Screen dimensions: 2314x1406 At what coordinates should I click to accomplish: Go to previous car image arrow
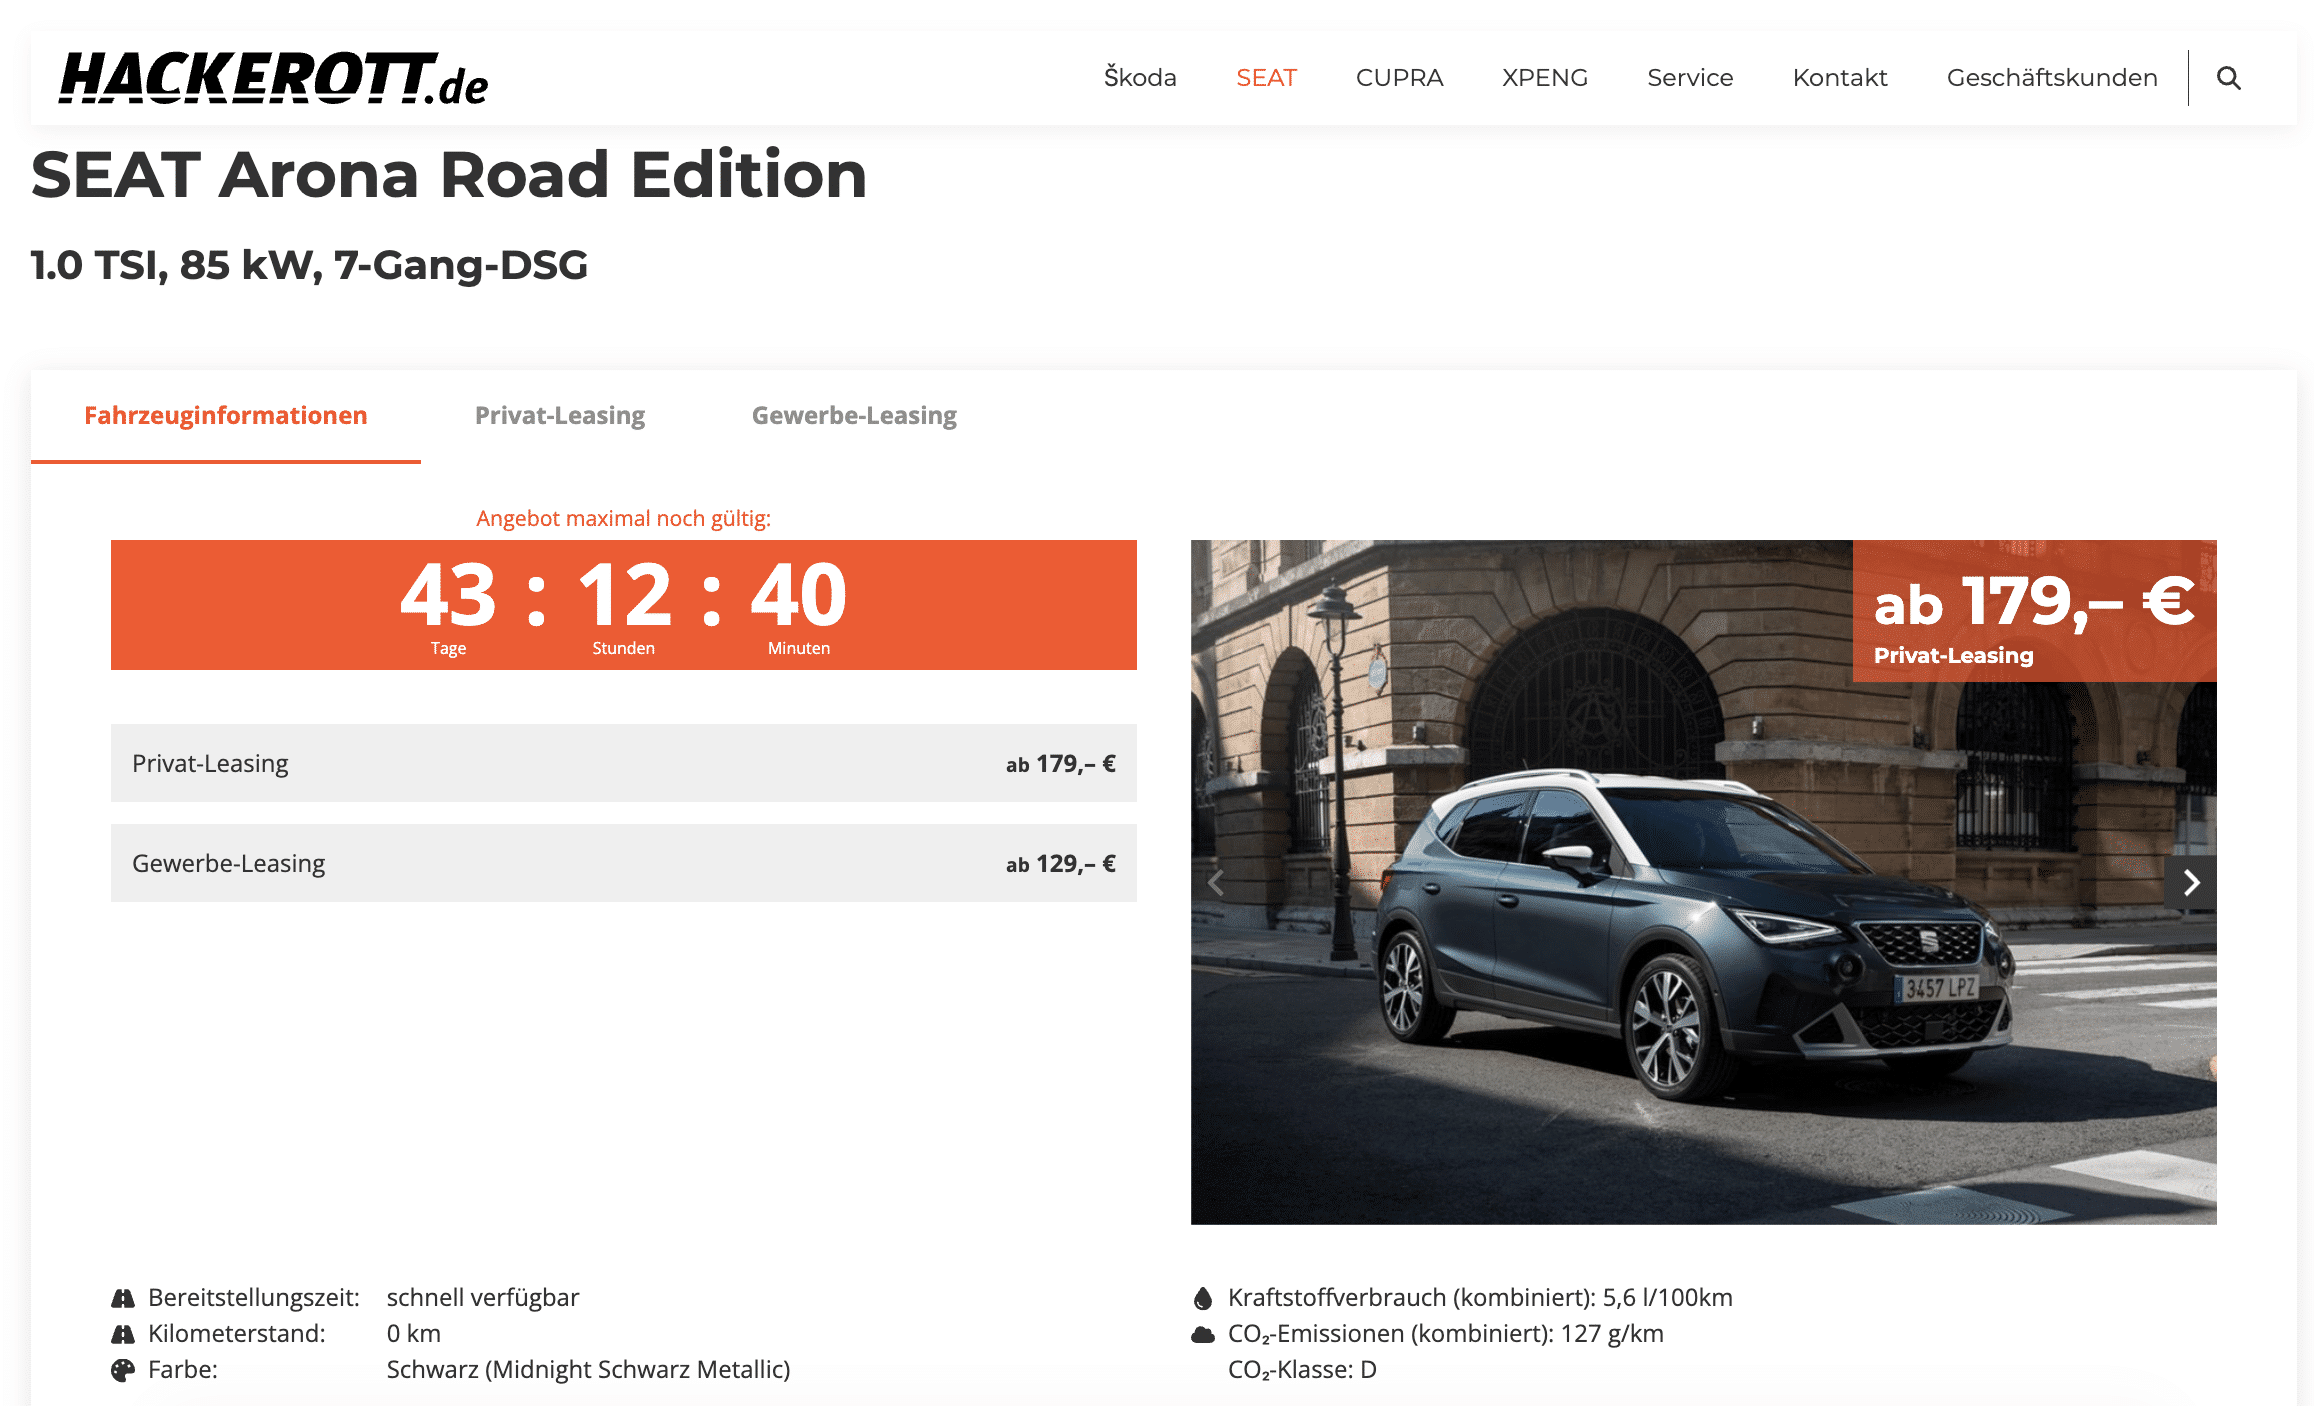point(1216,882)
